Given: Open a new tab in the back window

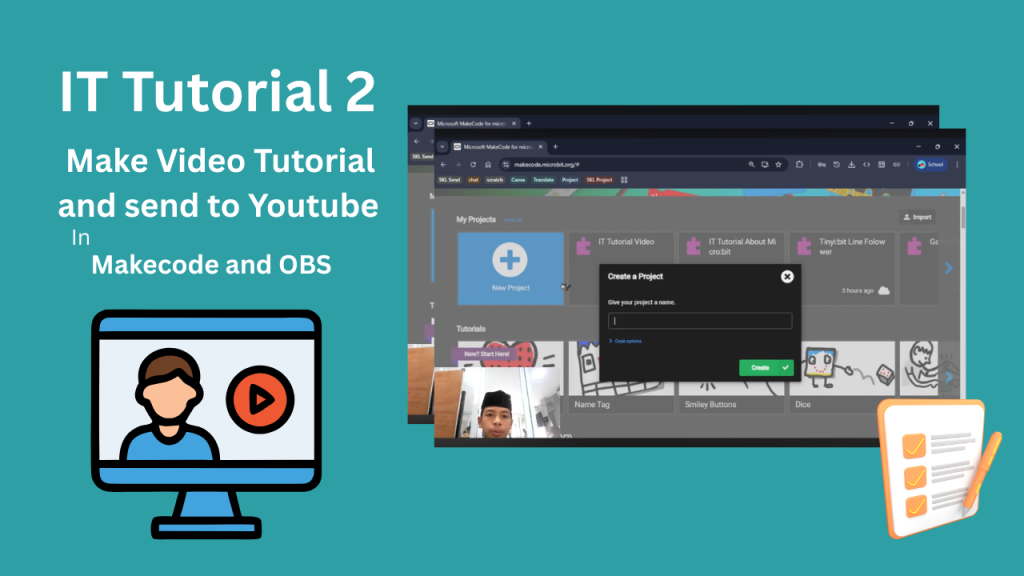Looking at the screenshot, I should click(528, 123).
